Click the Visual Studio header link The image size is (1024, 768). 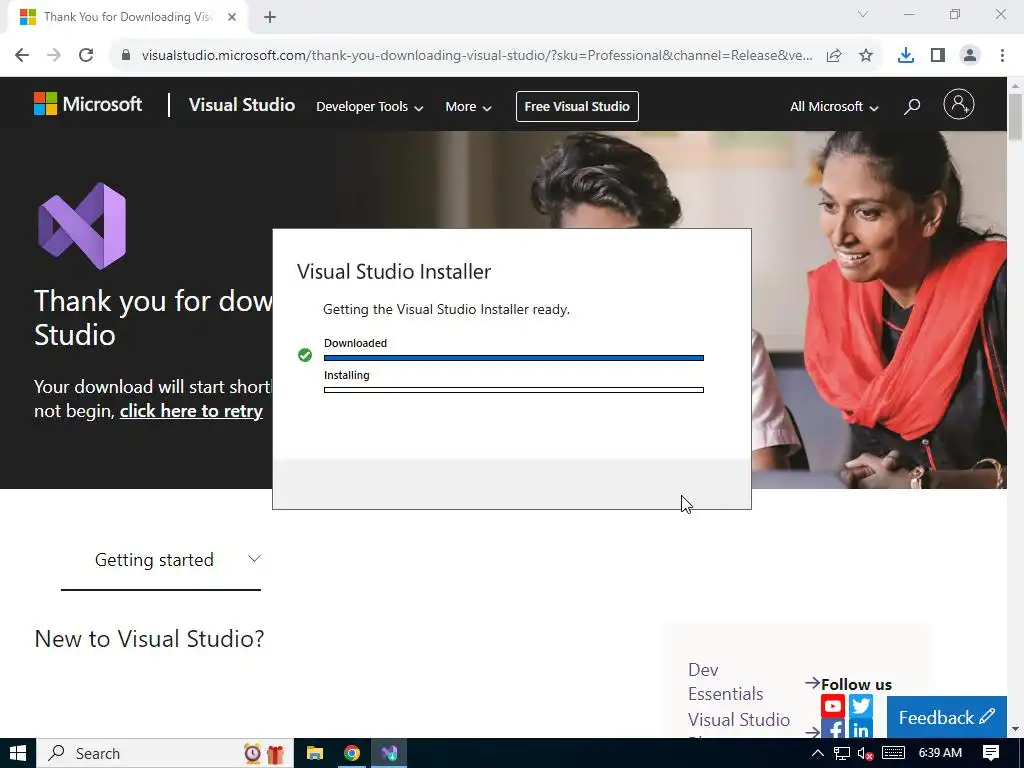(x=242, y=105)
